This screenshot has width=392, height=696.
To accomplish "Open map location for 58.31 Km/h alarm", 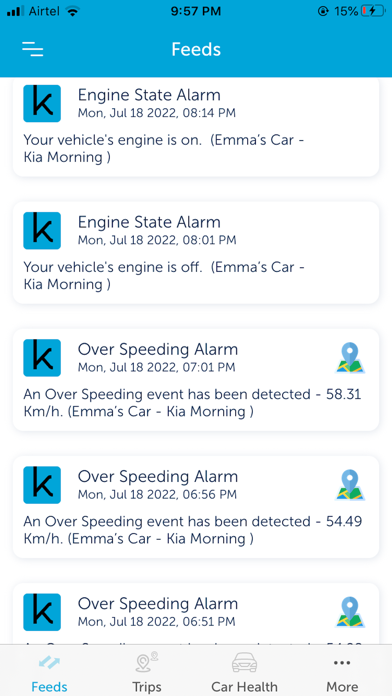I will point(350,358).
